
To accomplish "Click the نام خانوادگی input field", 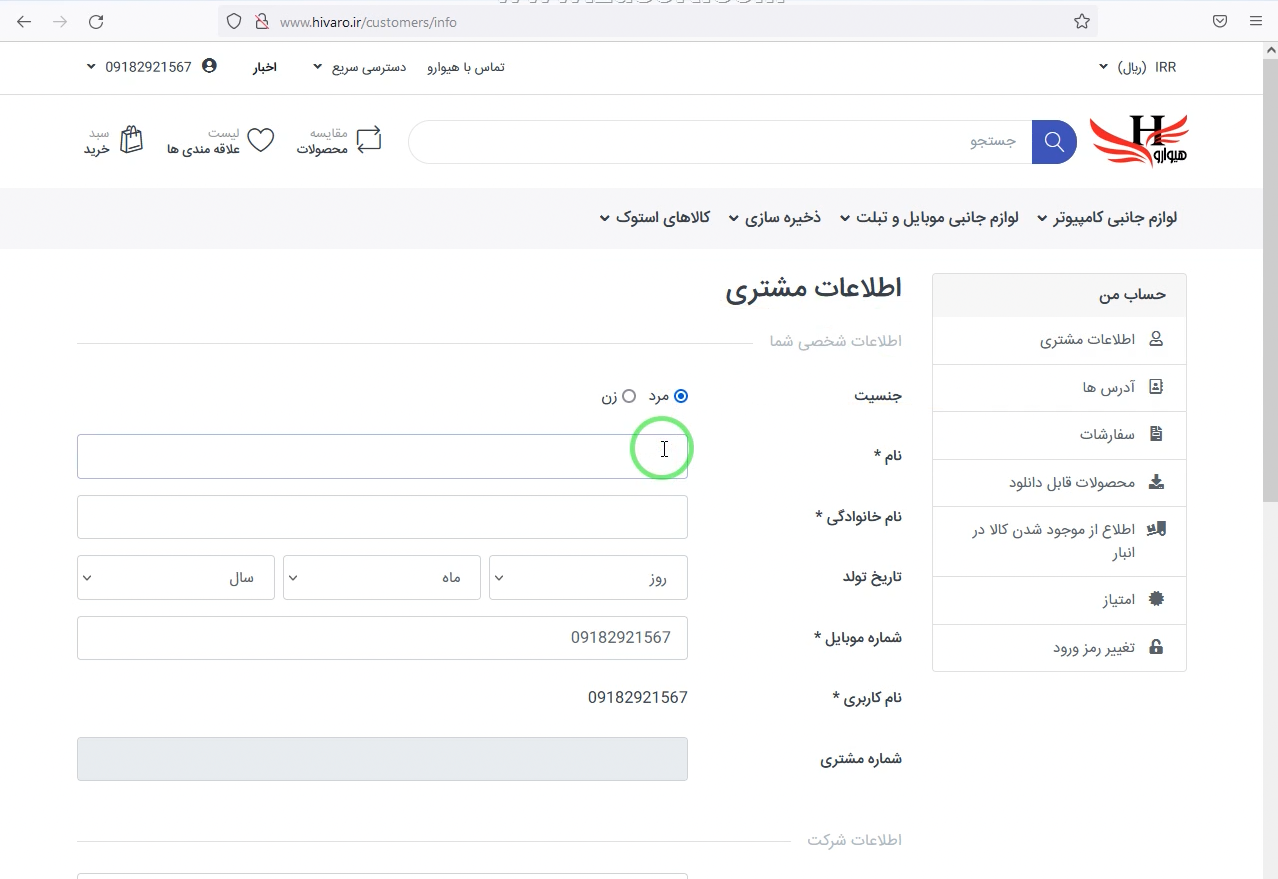I will coord(382,517).
